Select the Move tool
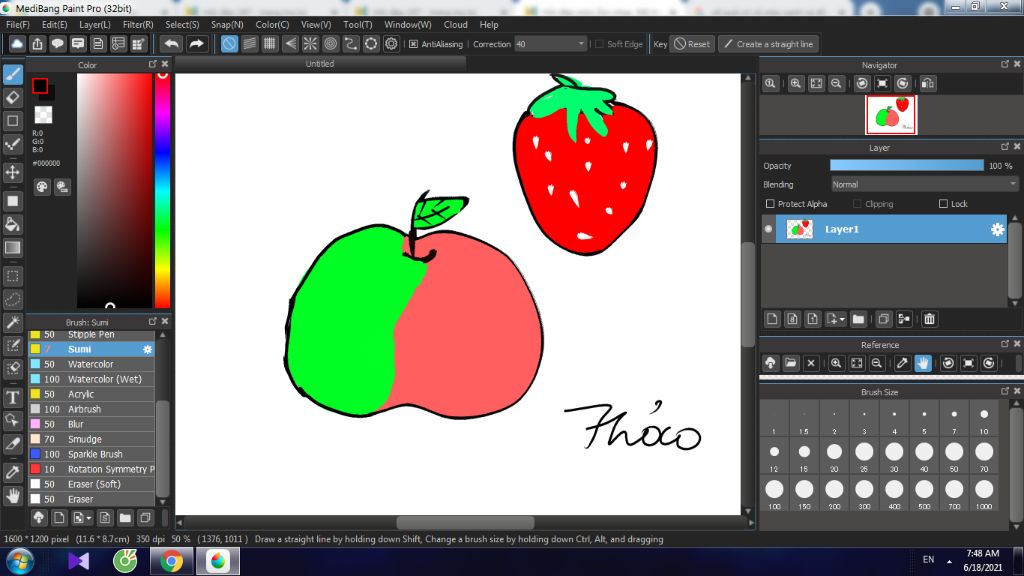Image resolution: width=1024 pixels, height=576 pixels. pos(13,172)
